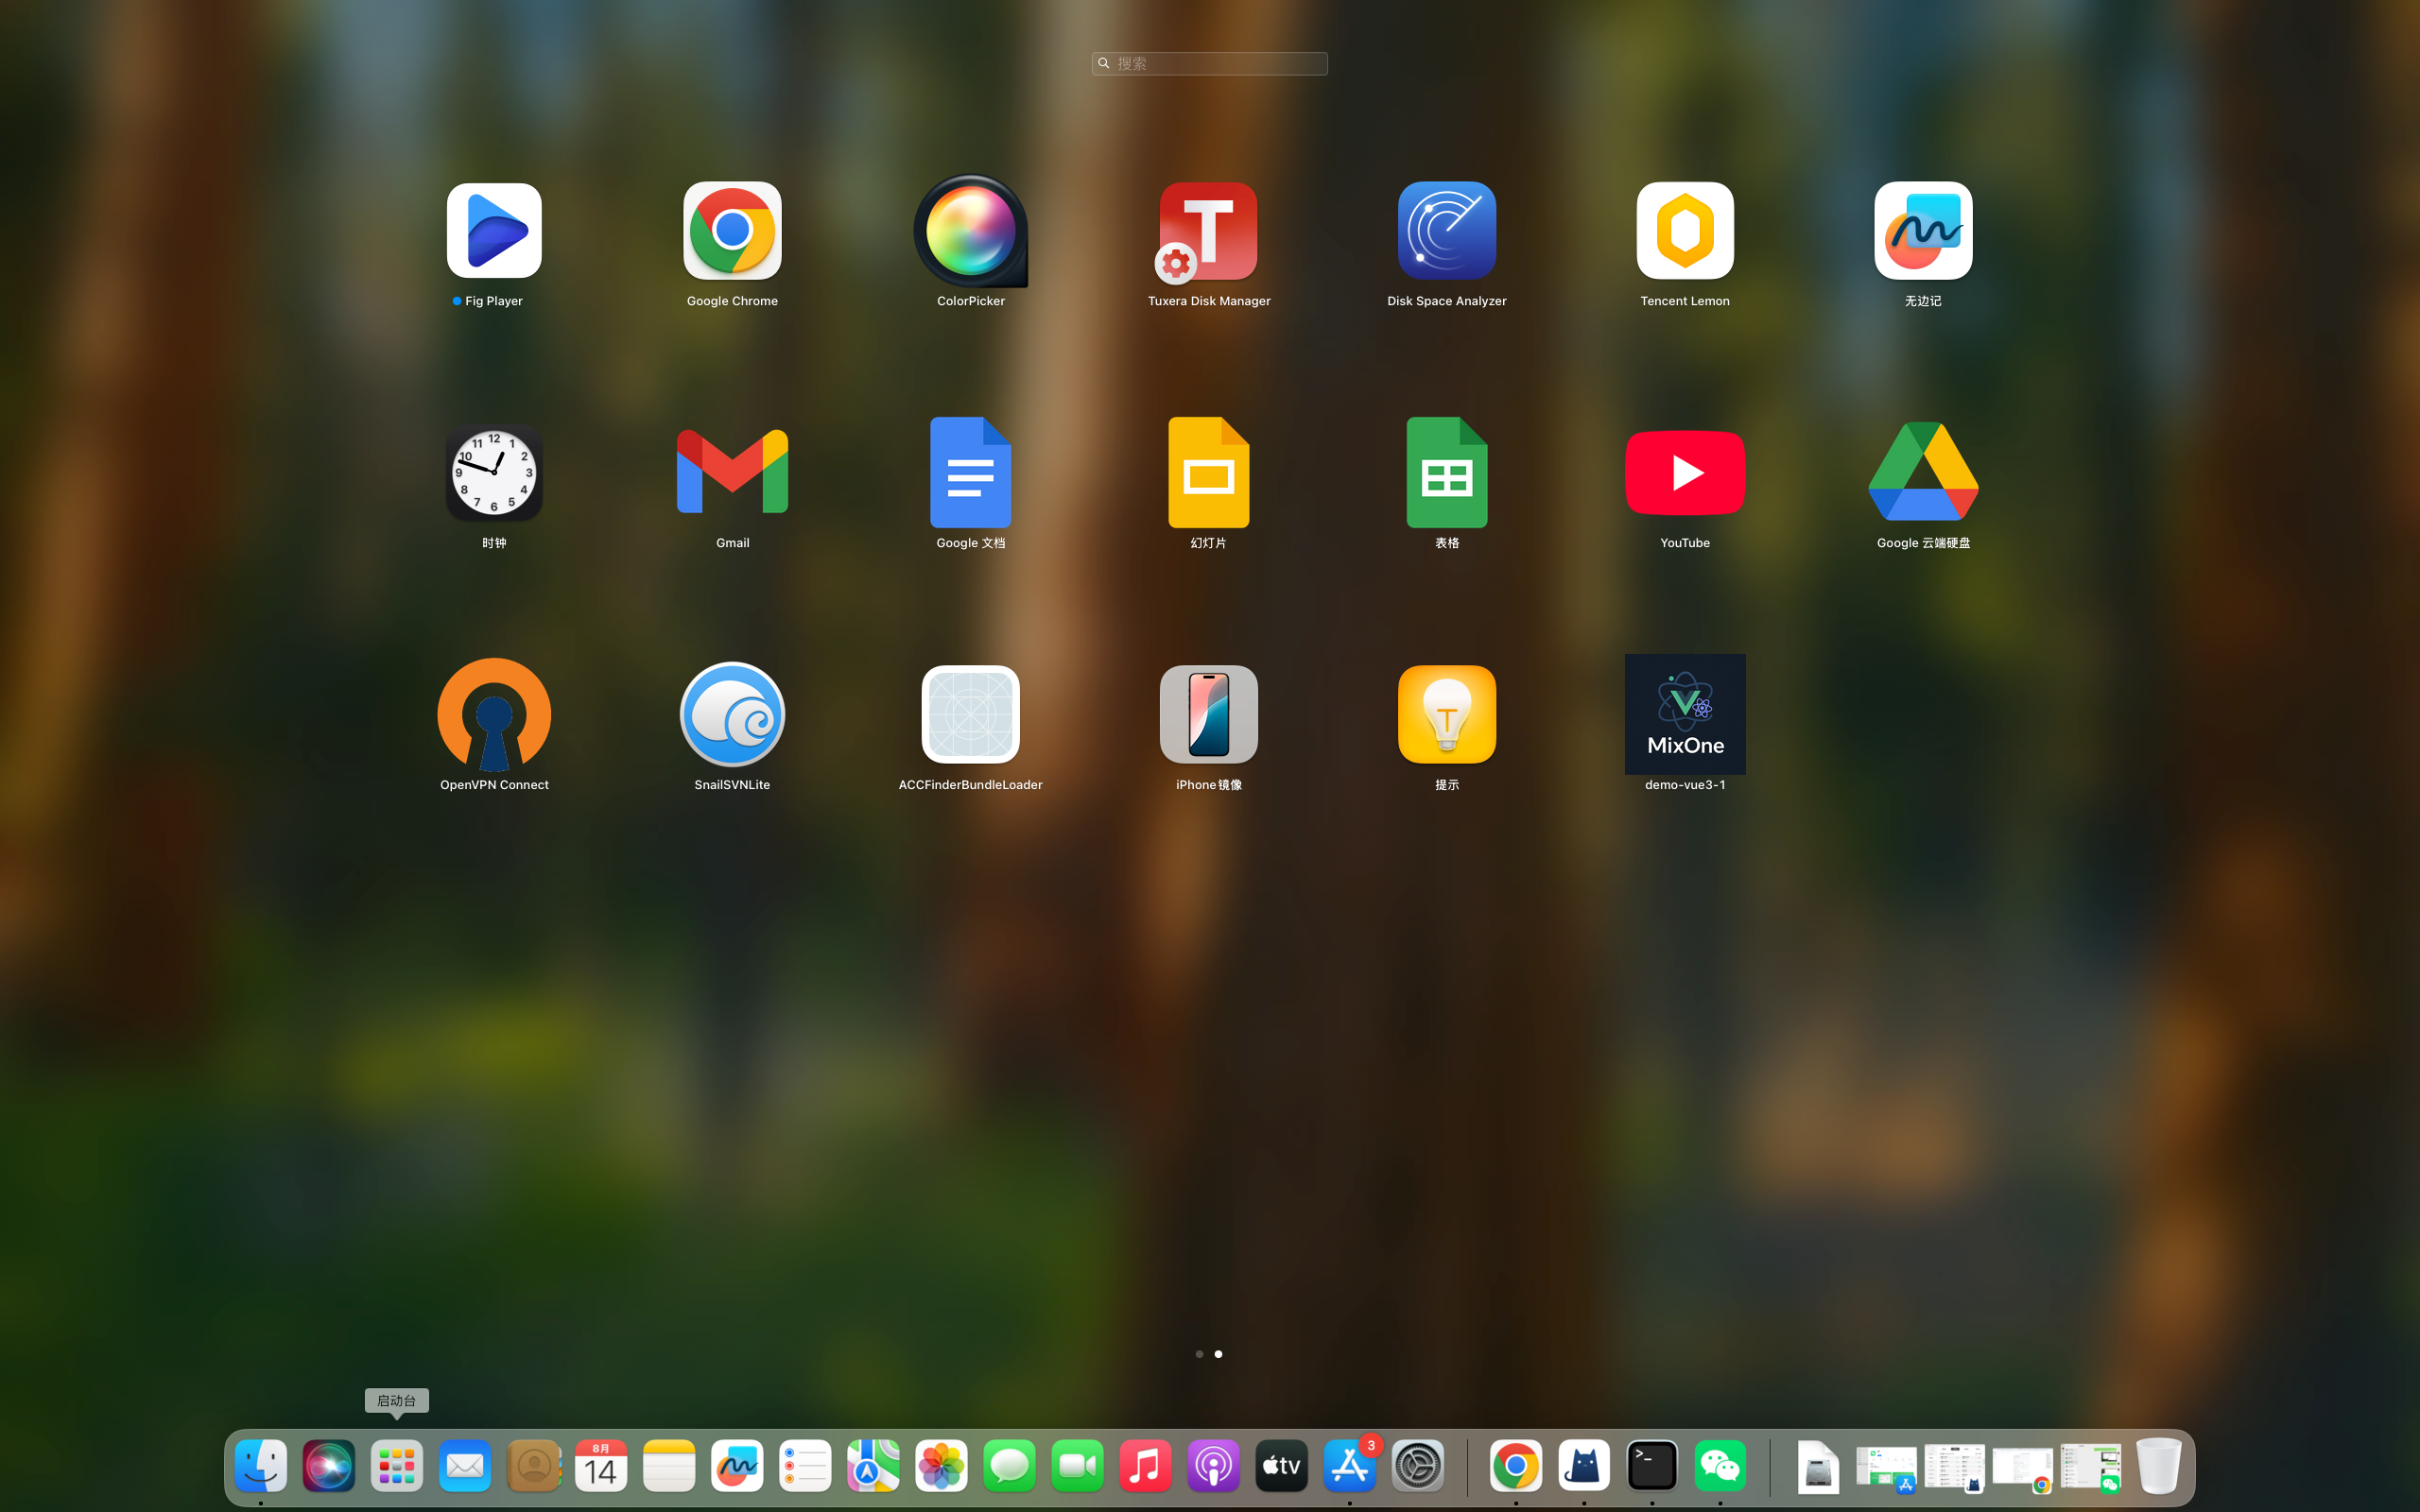2420x1512 pixels.
Task: Open Terminal from the Dock
Action: tap(1652, 1466)
